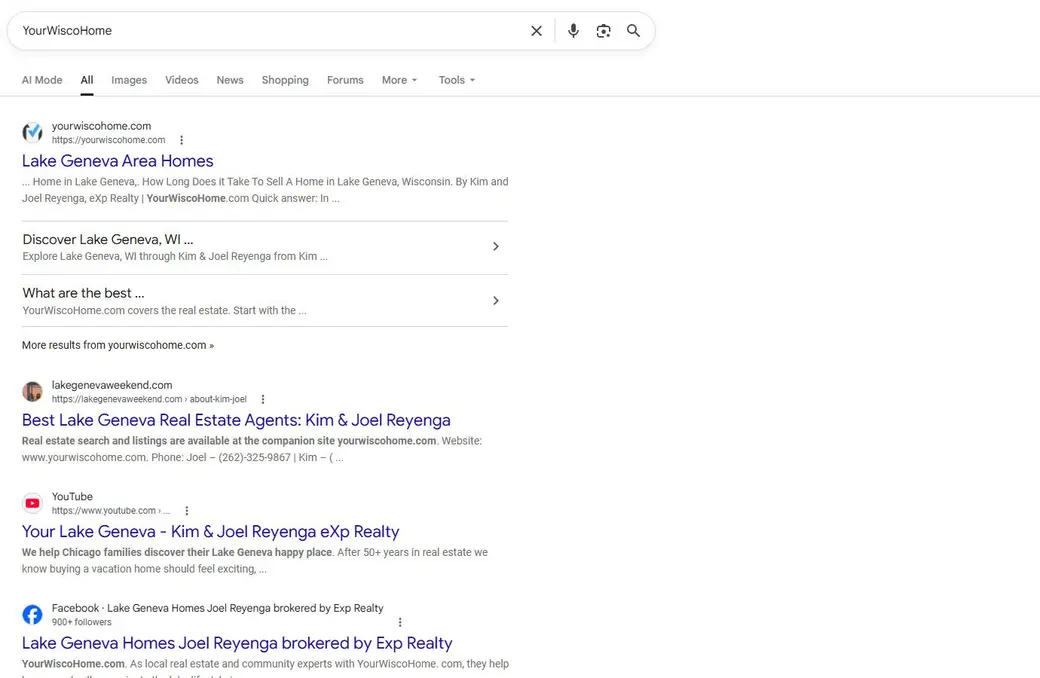Open Best Lake Geneva Real Estate Agents result
1040x678 pixels.
coord(236,420)
